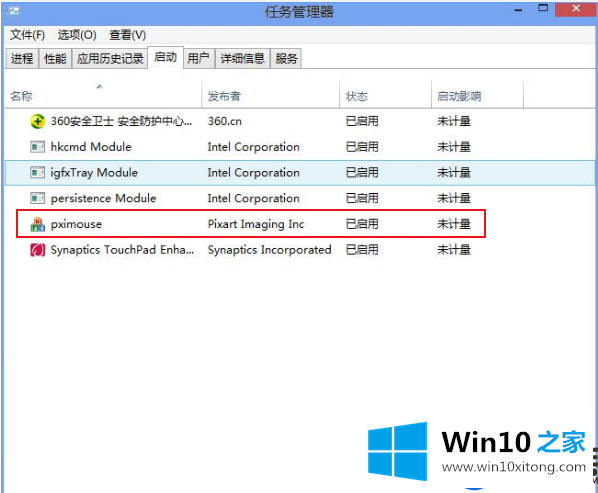Image resolution: width=598 pixels, height=493 pixels.
Task: Click 未计量 impact in igfxTray Module row
Action: tap(454, 173)
